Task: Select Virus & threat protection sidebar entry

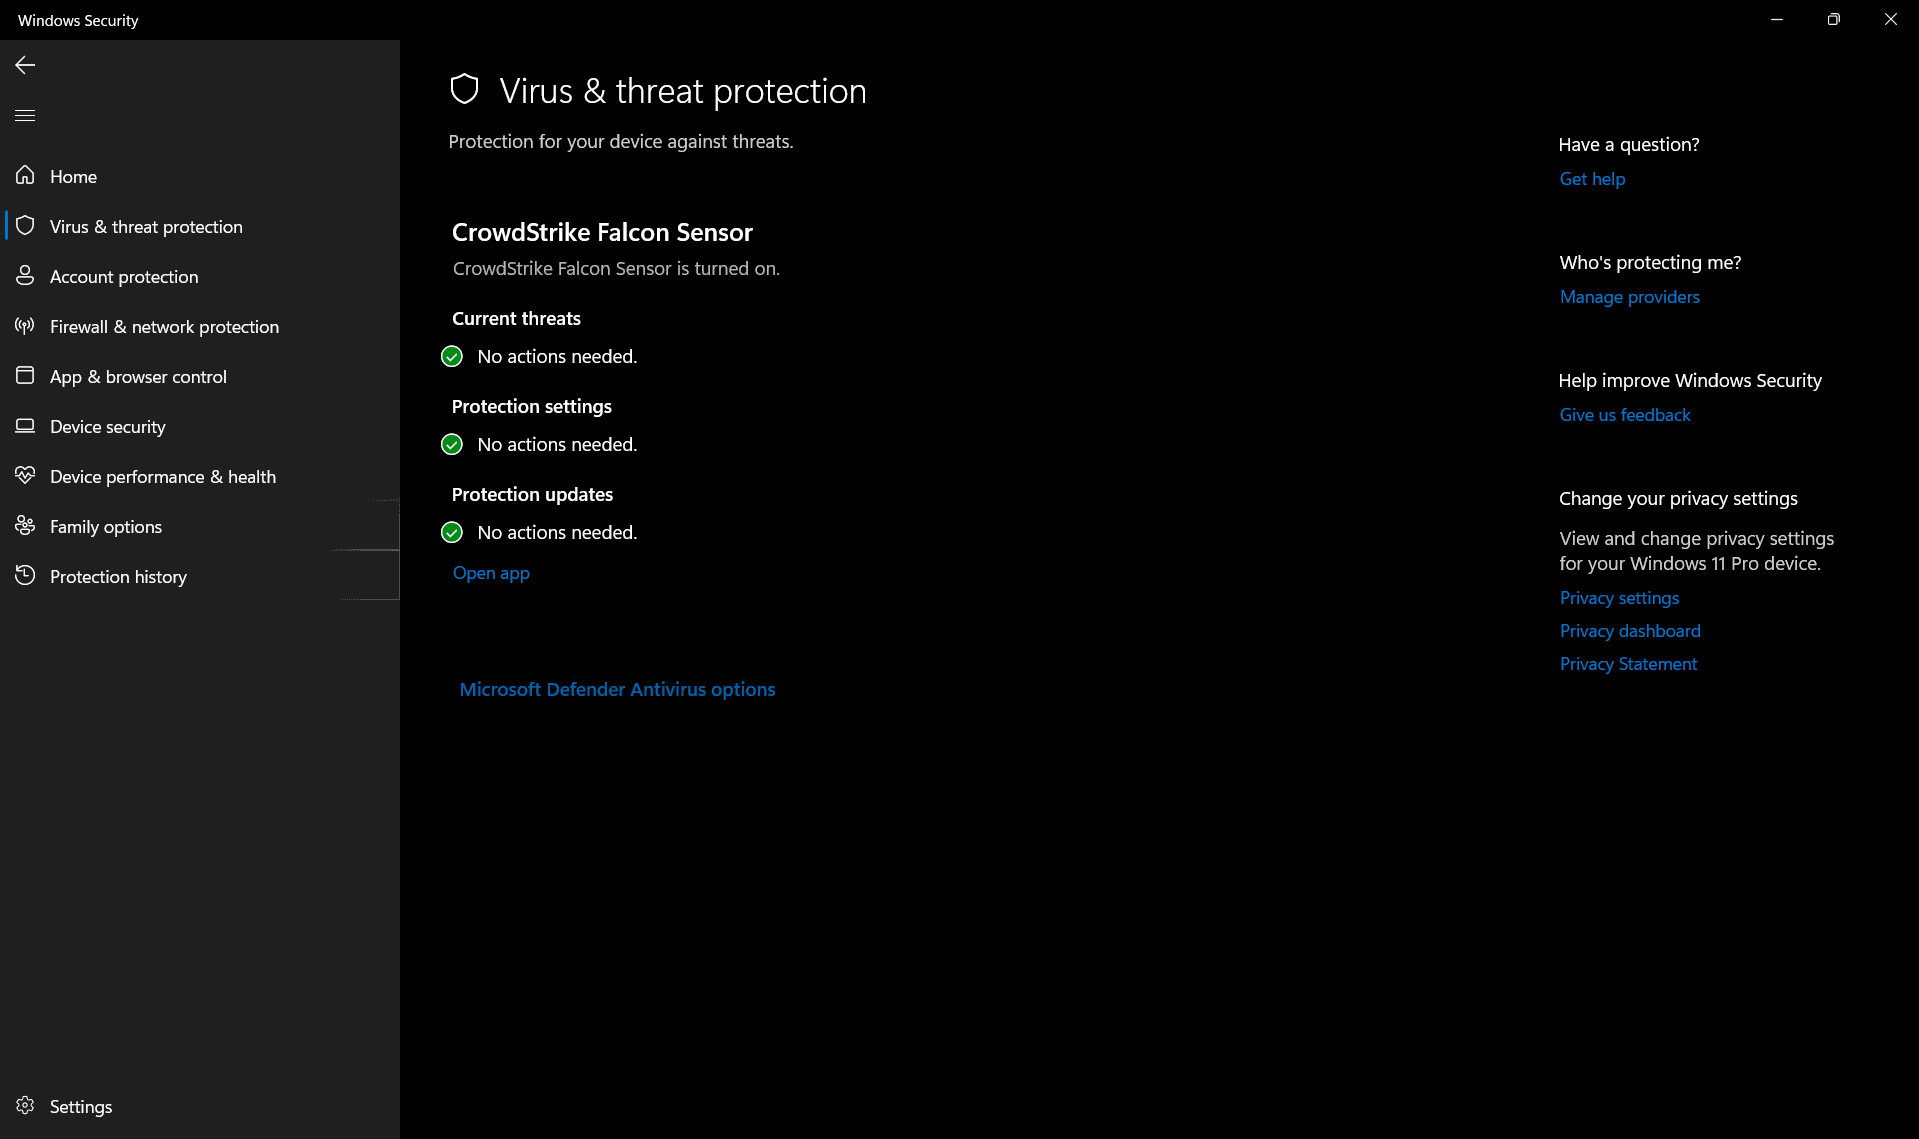Action: (146, 226)
